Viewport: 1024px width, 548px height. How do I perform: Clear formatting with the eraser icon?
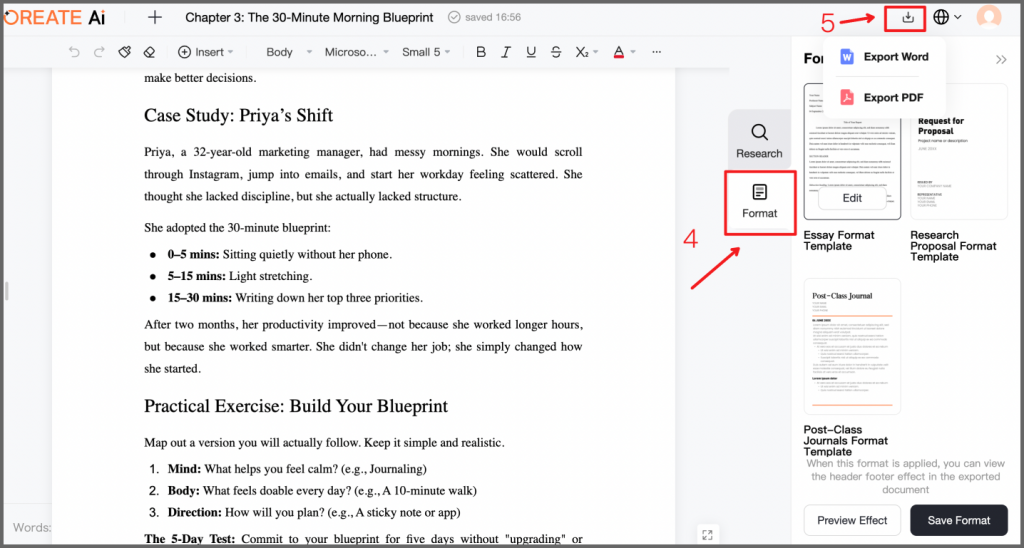click(150, 52)
